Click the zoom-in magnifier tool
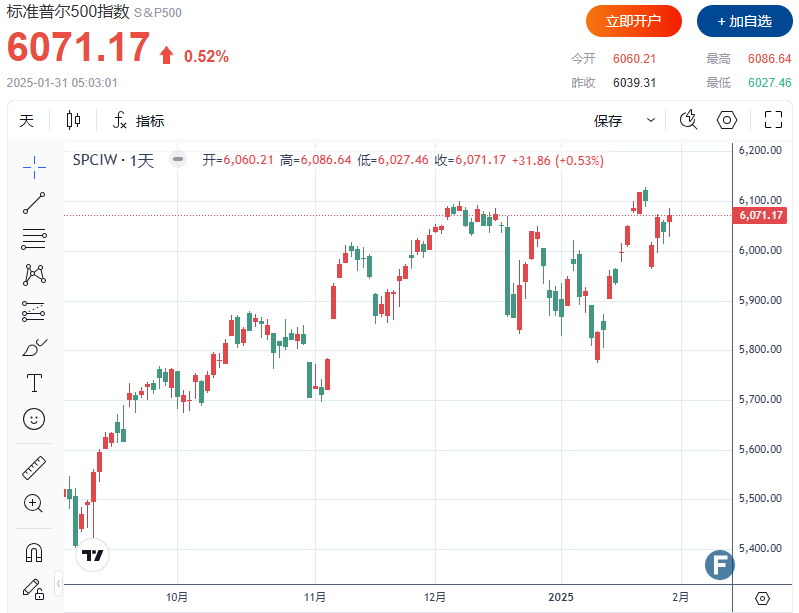This screenshot has width=799, height=613. coord(34,503)
